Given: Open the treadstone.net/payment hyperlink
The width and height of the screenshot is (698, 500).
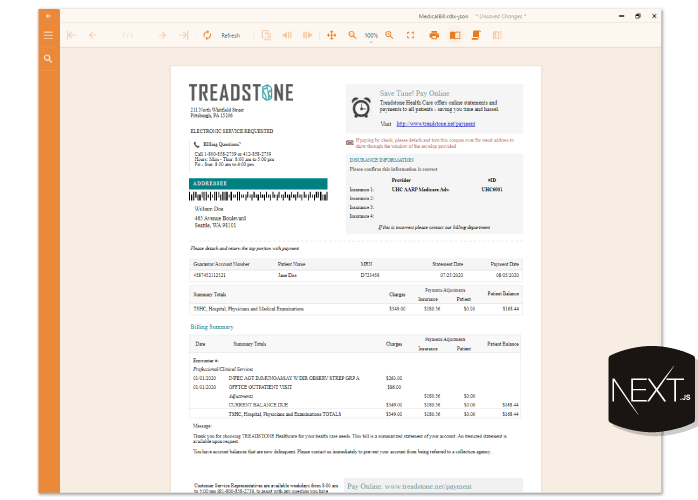Looking at the screenshot, I should pyautogui.click(x=436, y=124).
